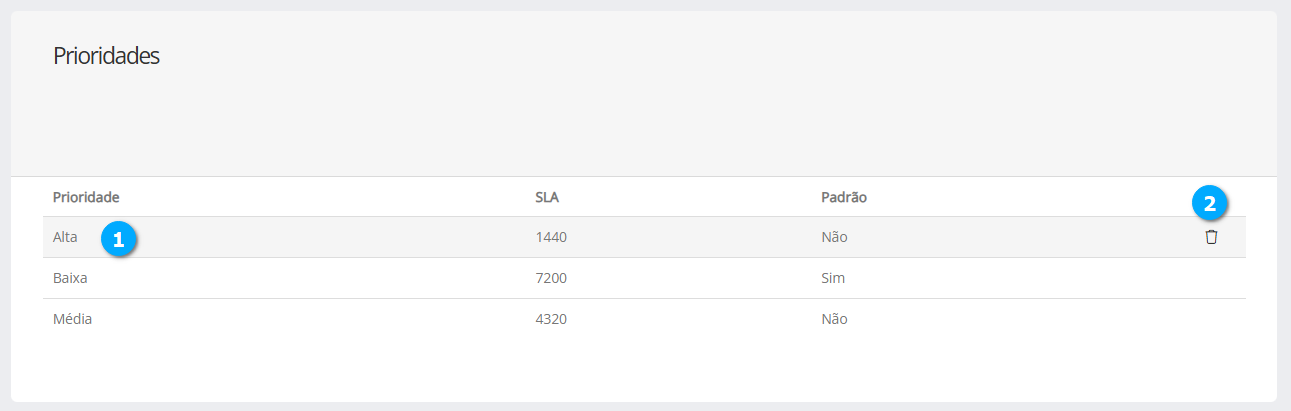Sort by the SLA column header
The width and height of the screenshot is (1291, 411).
548,197
